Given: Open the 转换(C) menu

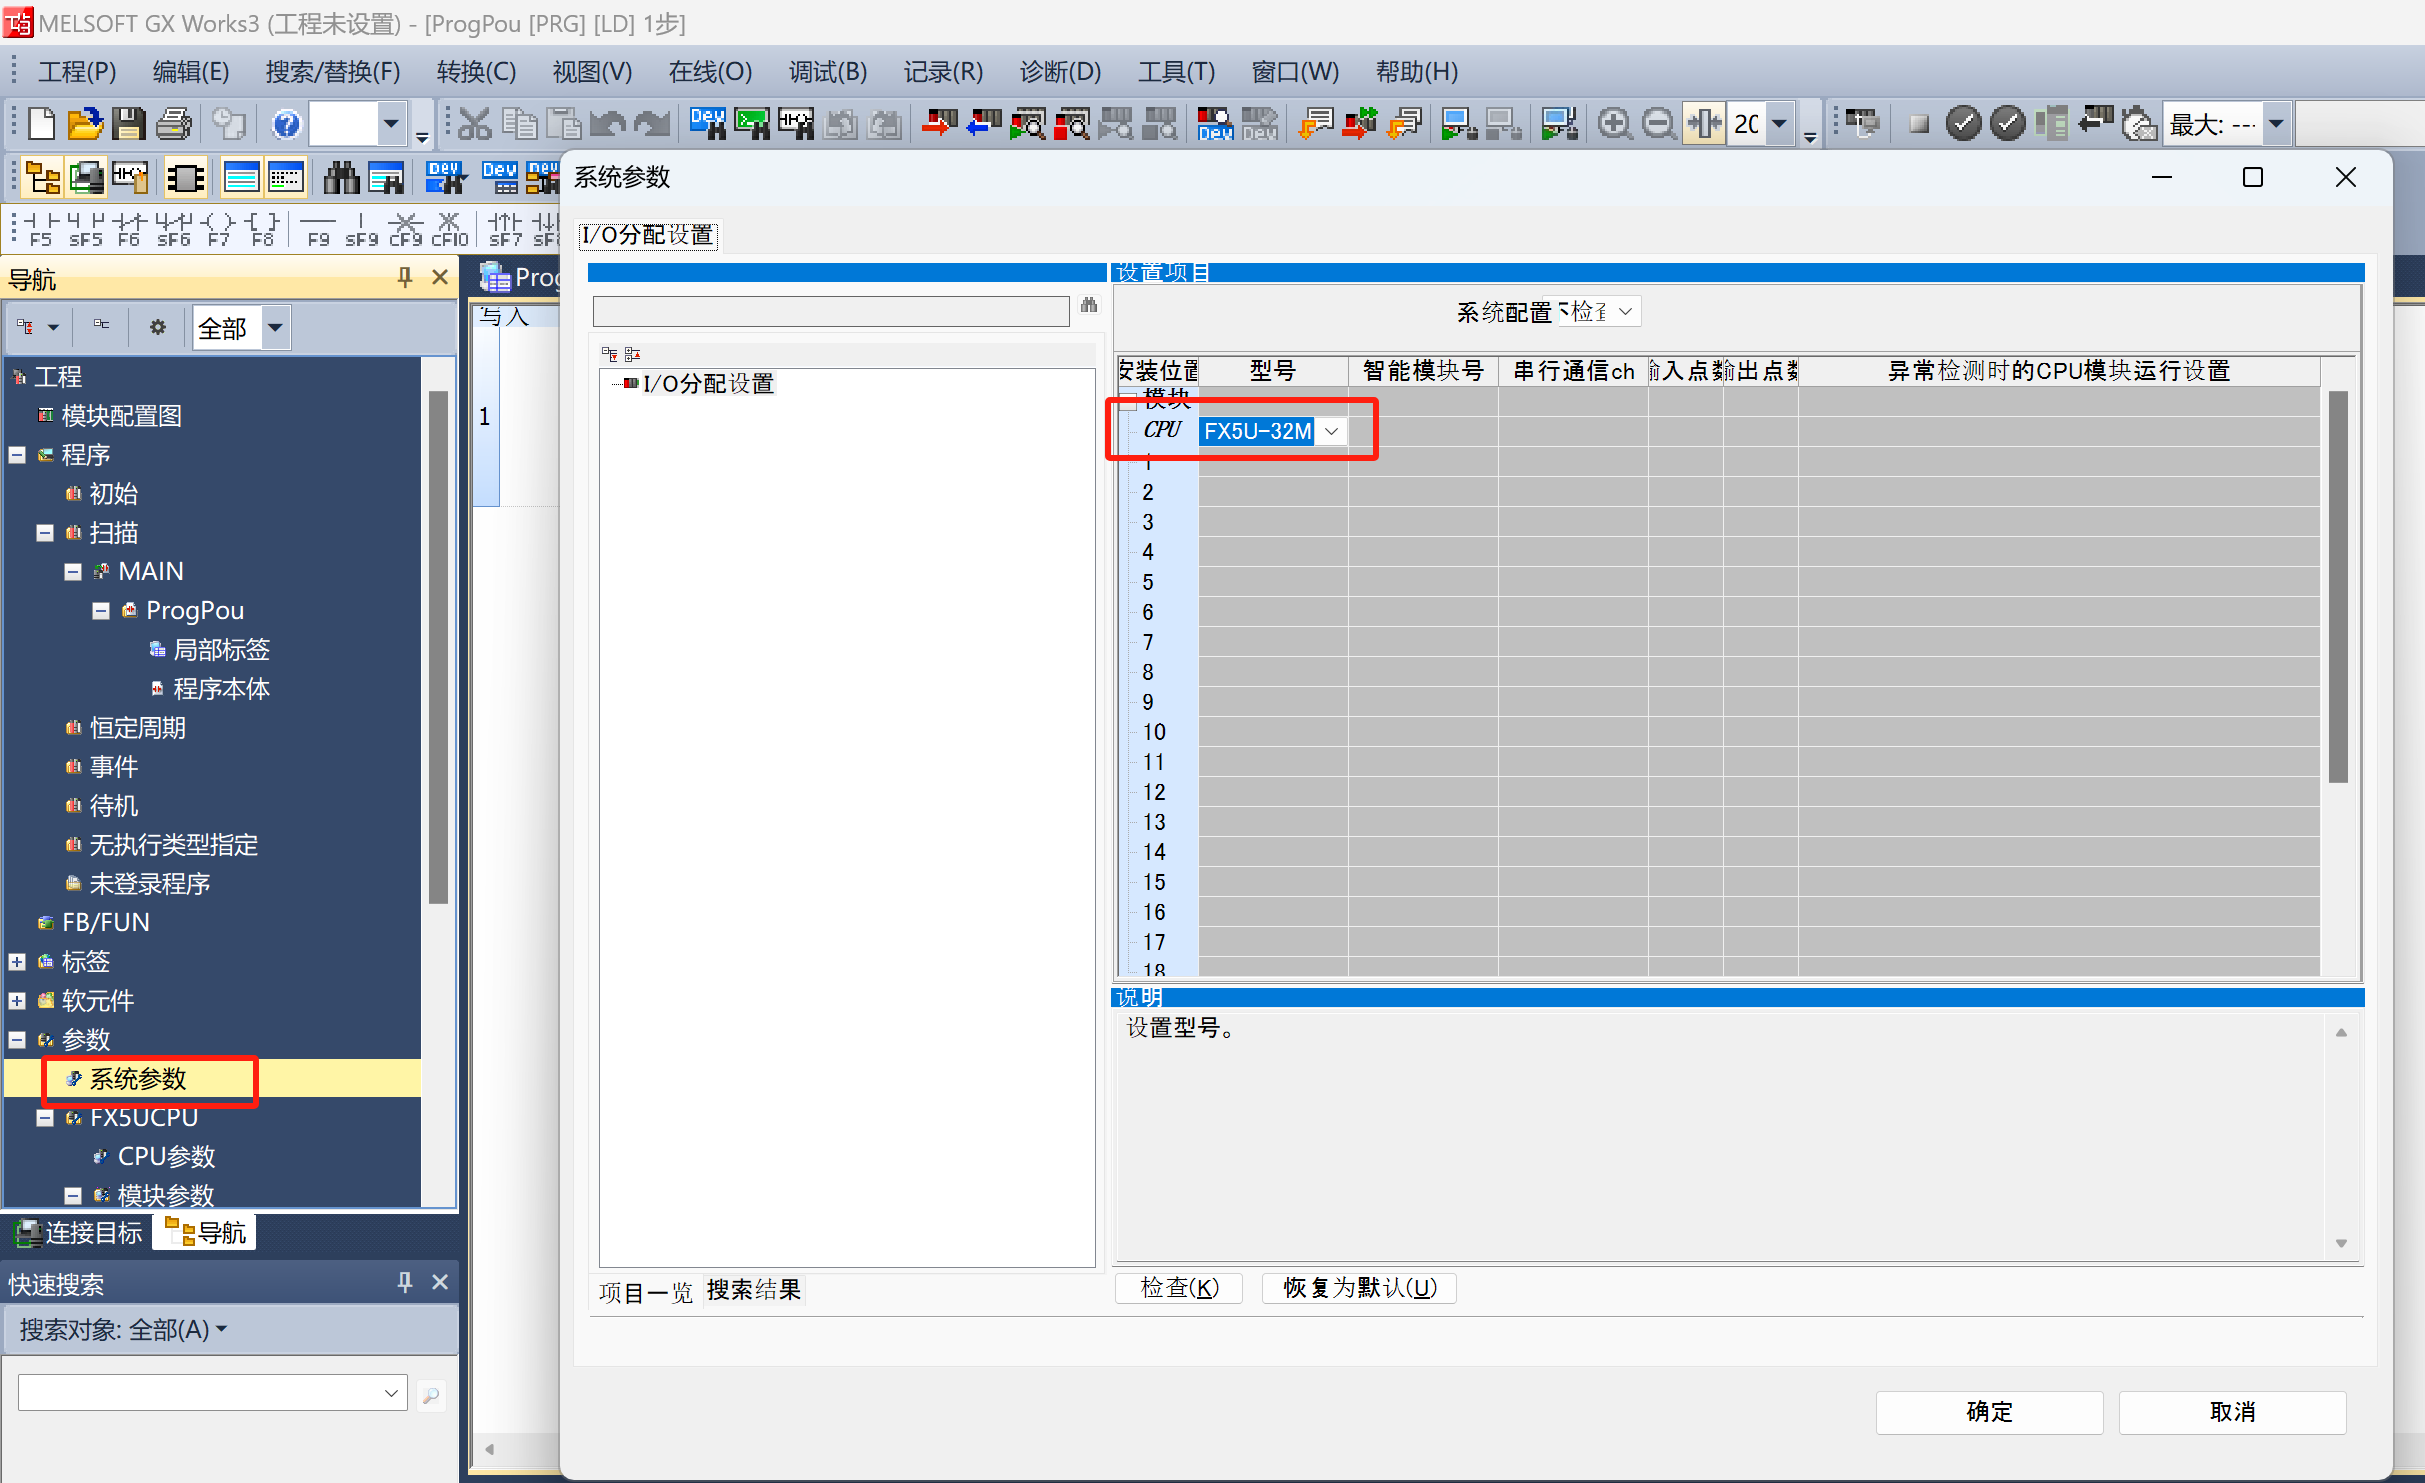Looking at the screenshot, I should (476, 72).
